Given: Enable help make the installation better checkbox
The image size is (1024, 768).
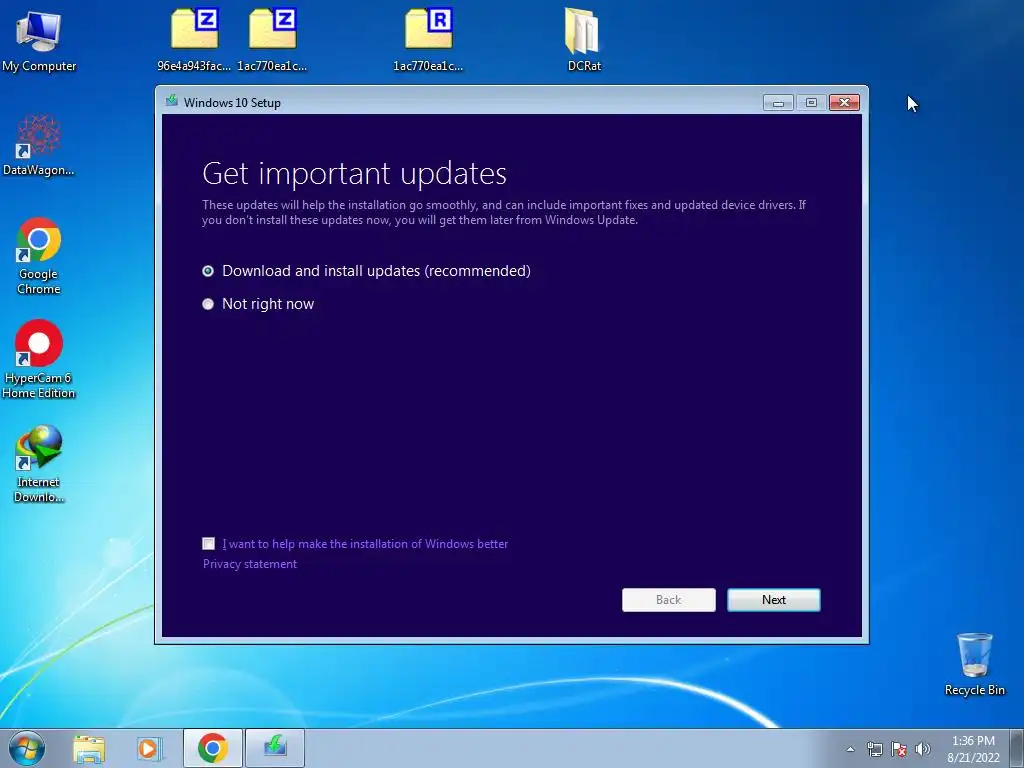Looking at the screenshot, I should coord(209,543).
